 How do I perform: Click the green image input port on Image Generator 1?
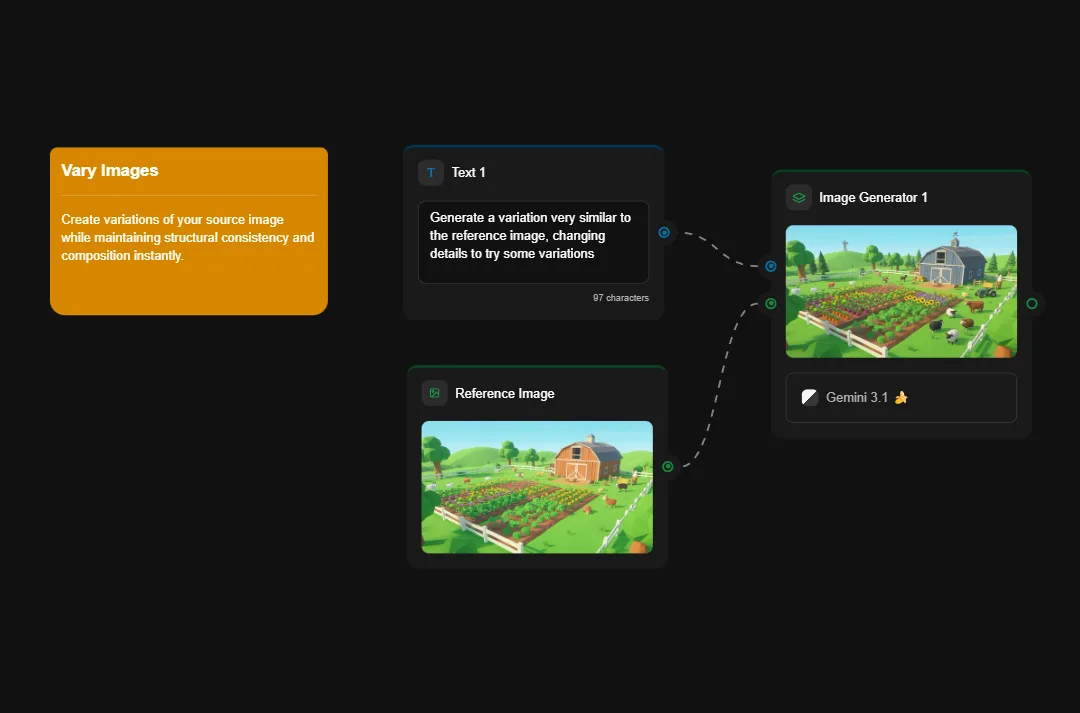click(770, 303)
